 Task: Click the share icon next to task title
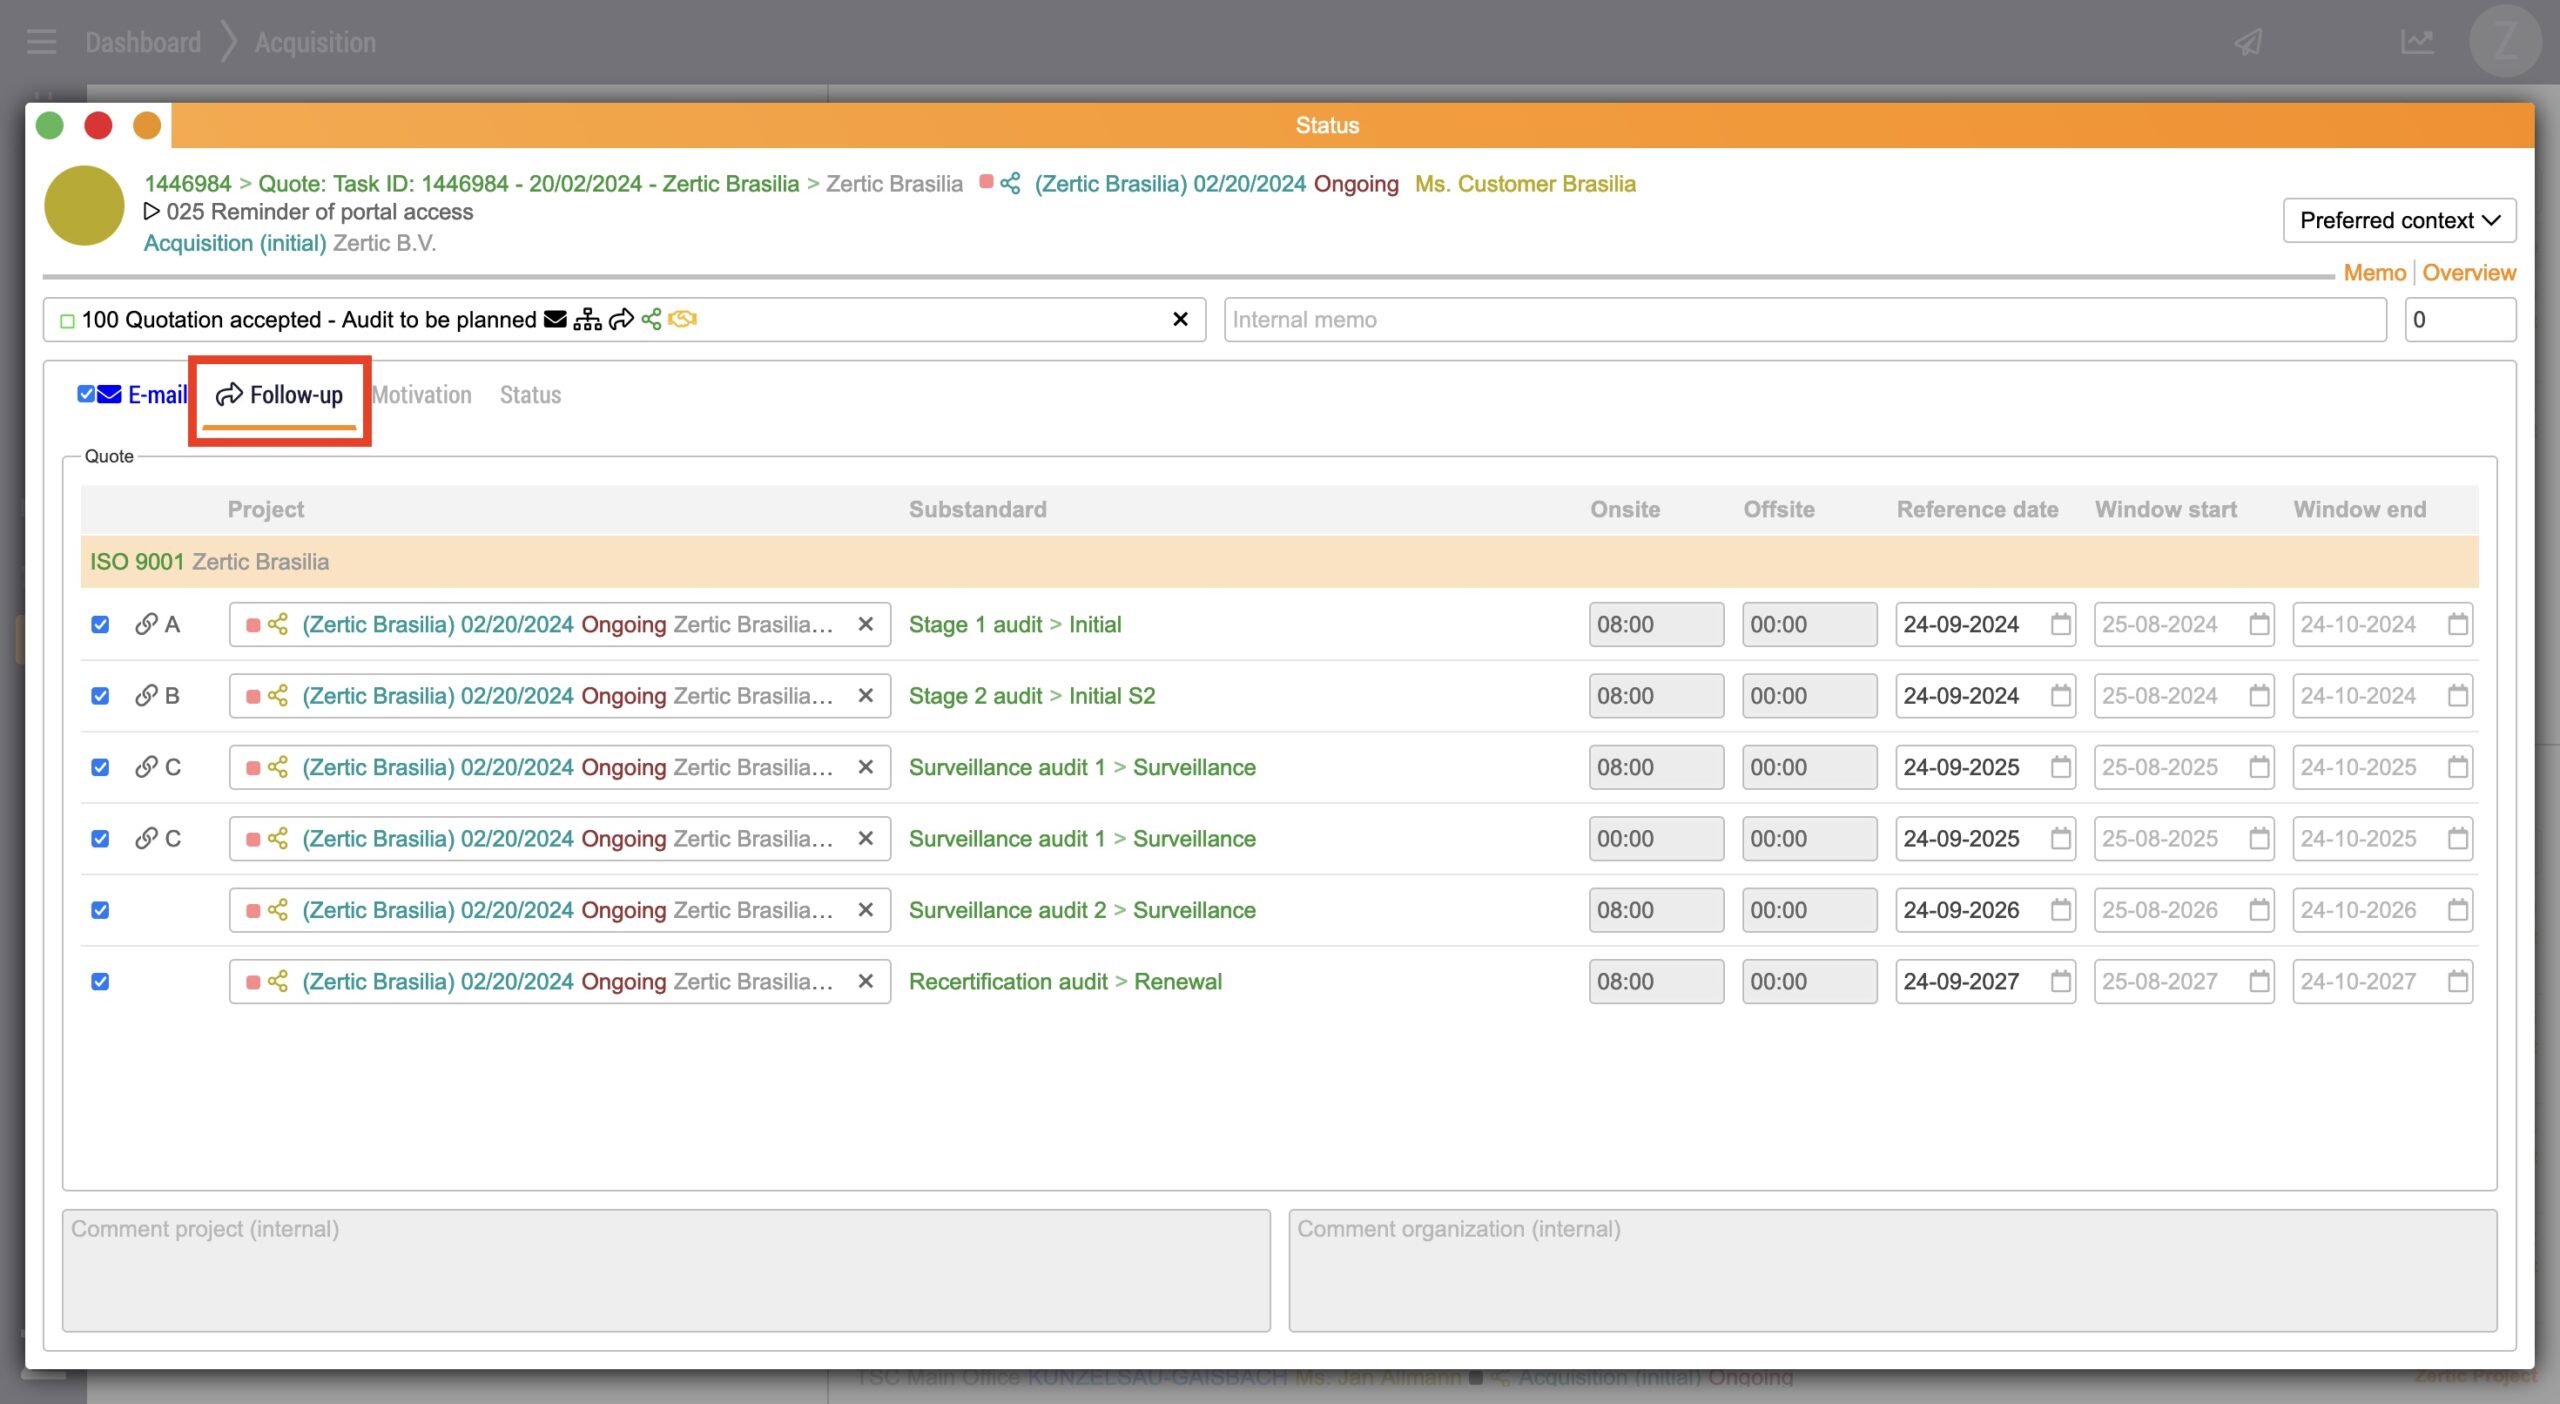(1011, 183)
